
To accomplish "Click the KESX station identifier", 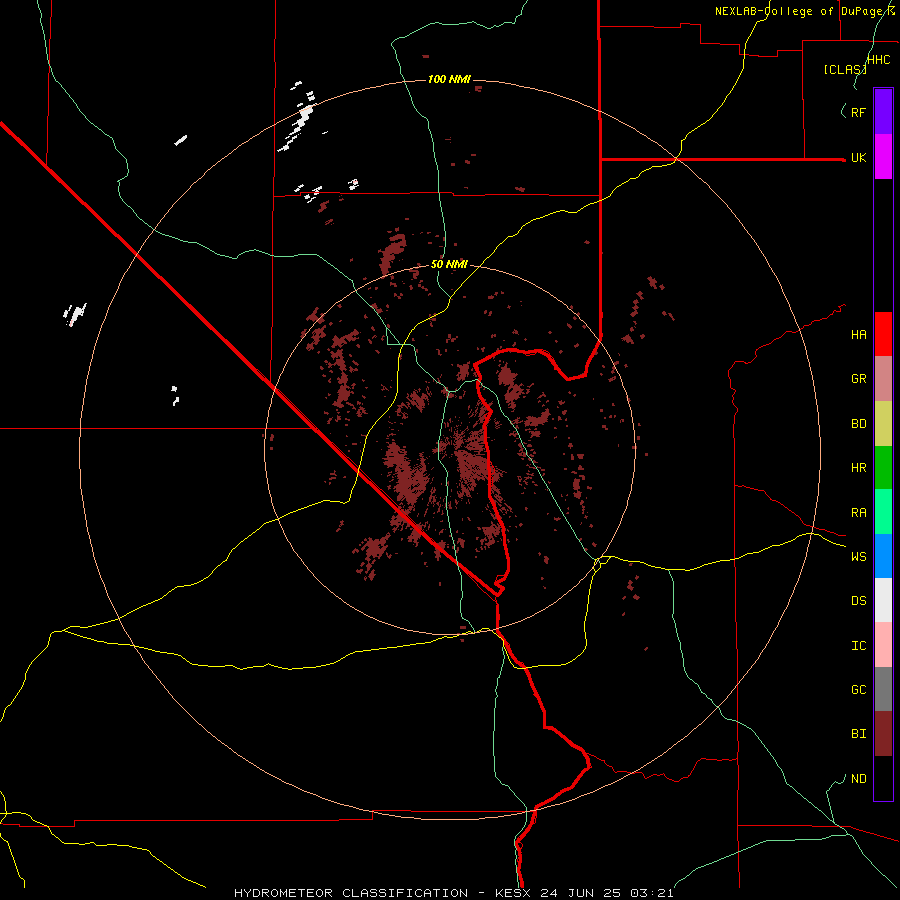I will point(514,893).
